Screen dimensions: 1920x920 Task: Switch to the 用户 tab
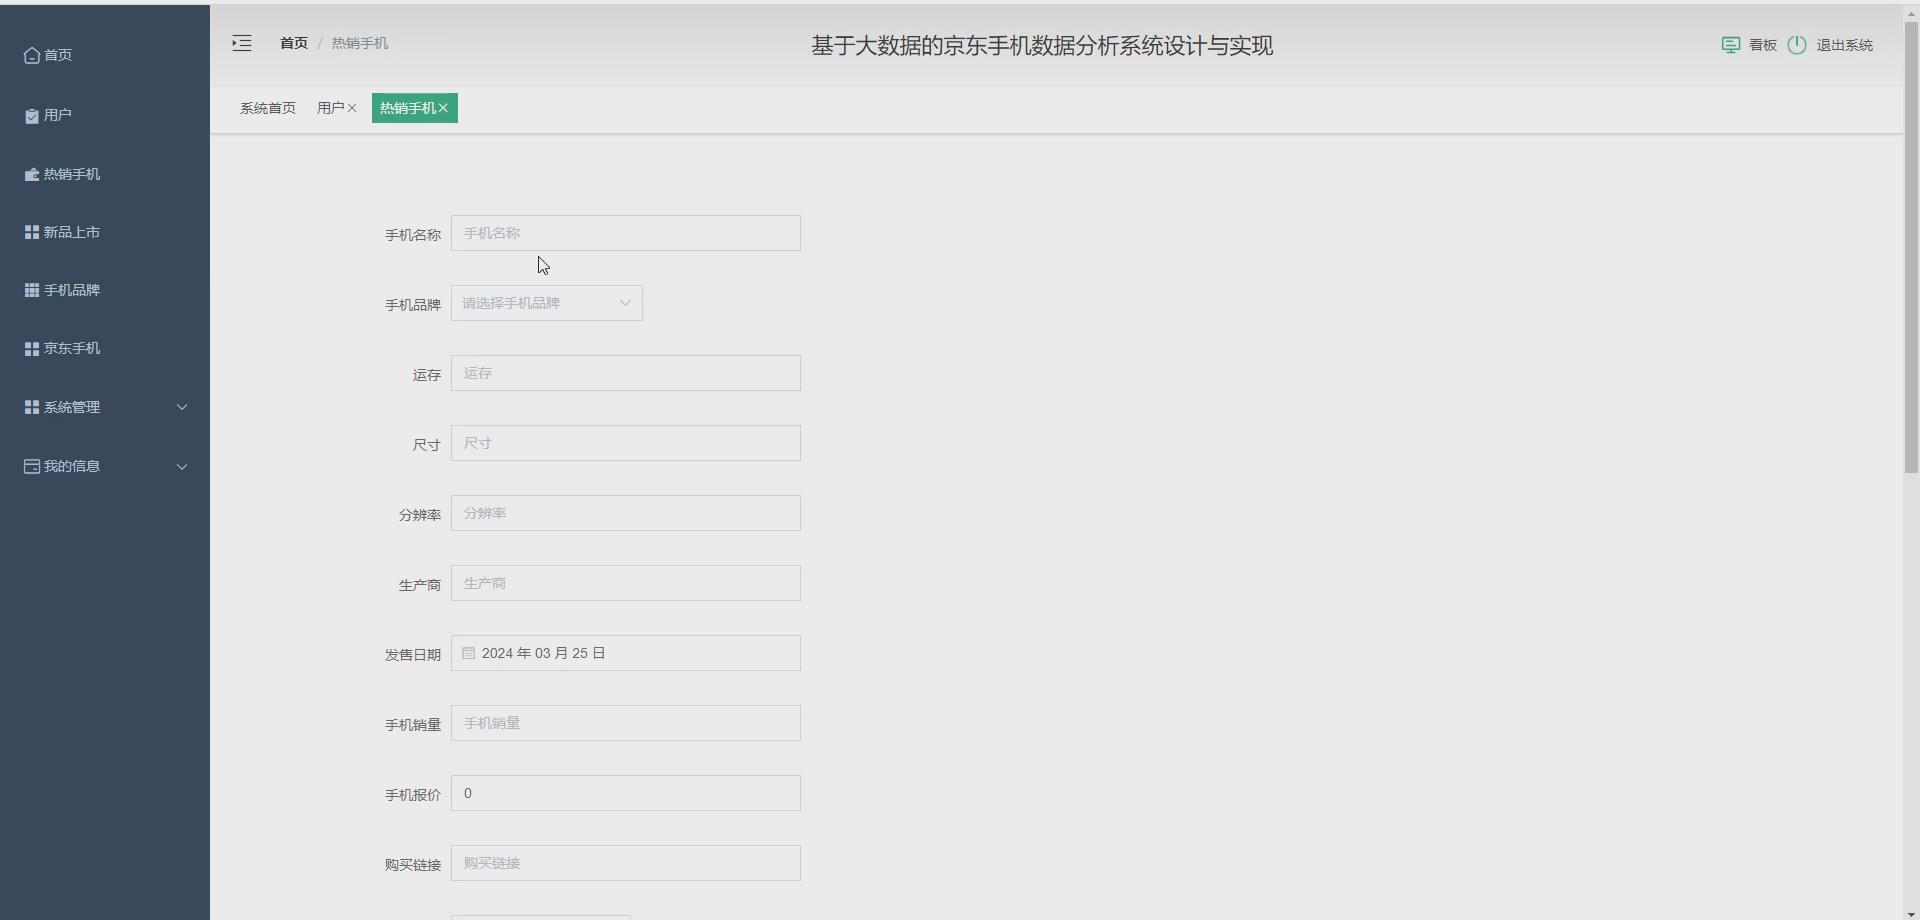coord(331,108)
